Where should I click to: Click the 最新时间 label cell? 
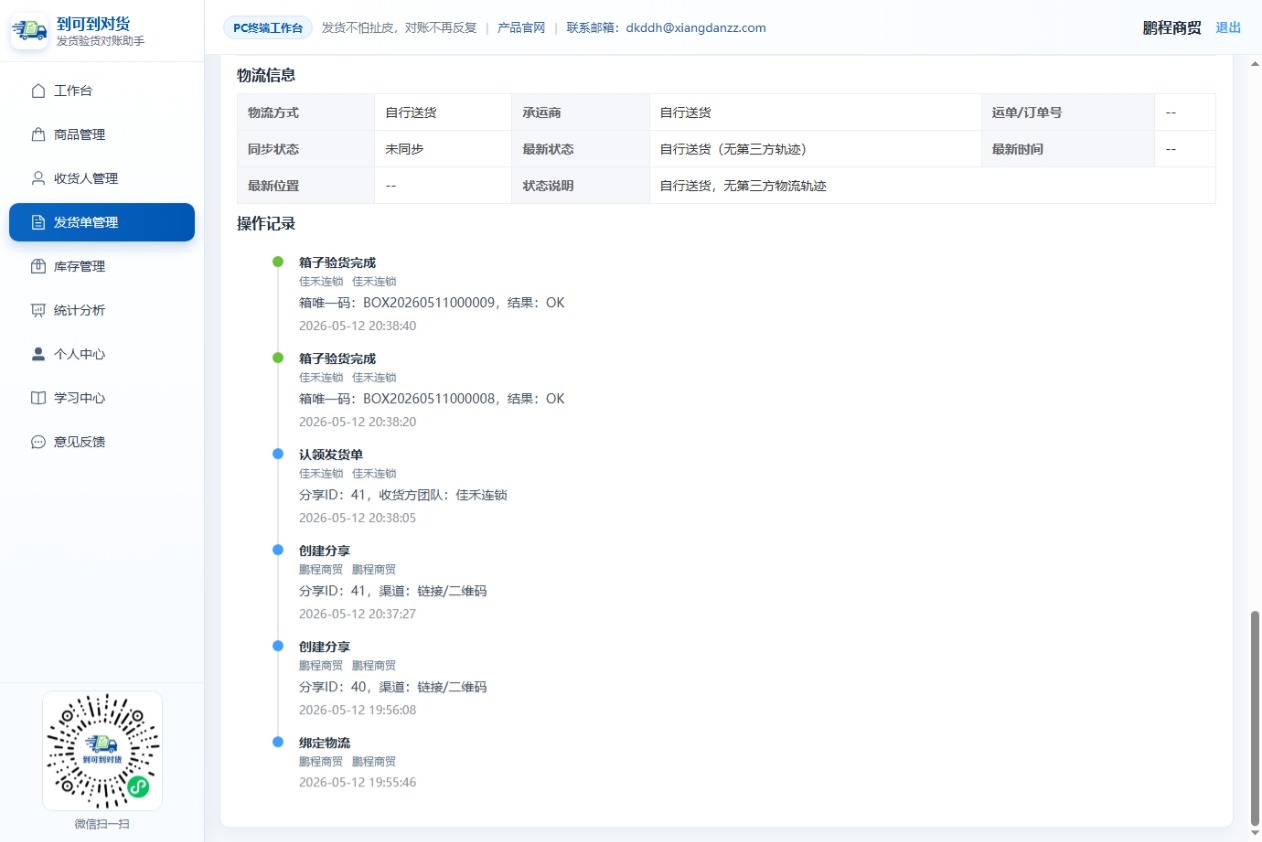tap(1068, 149)
